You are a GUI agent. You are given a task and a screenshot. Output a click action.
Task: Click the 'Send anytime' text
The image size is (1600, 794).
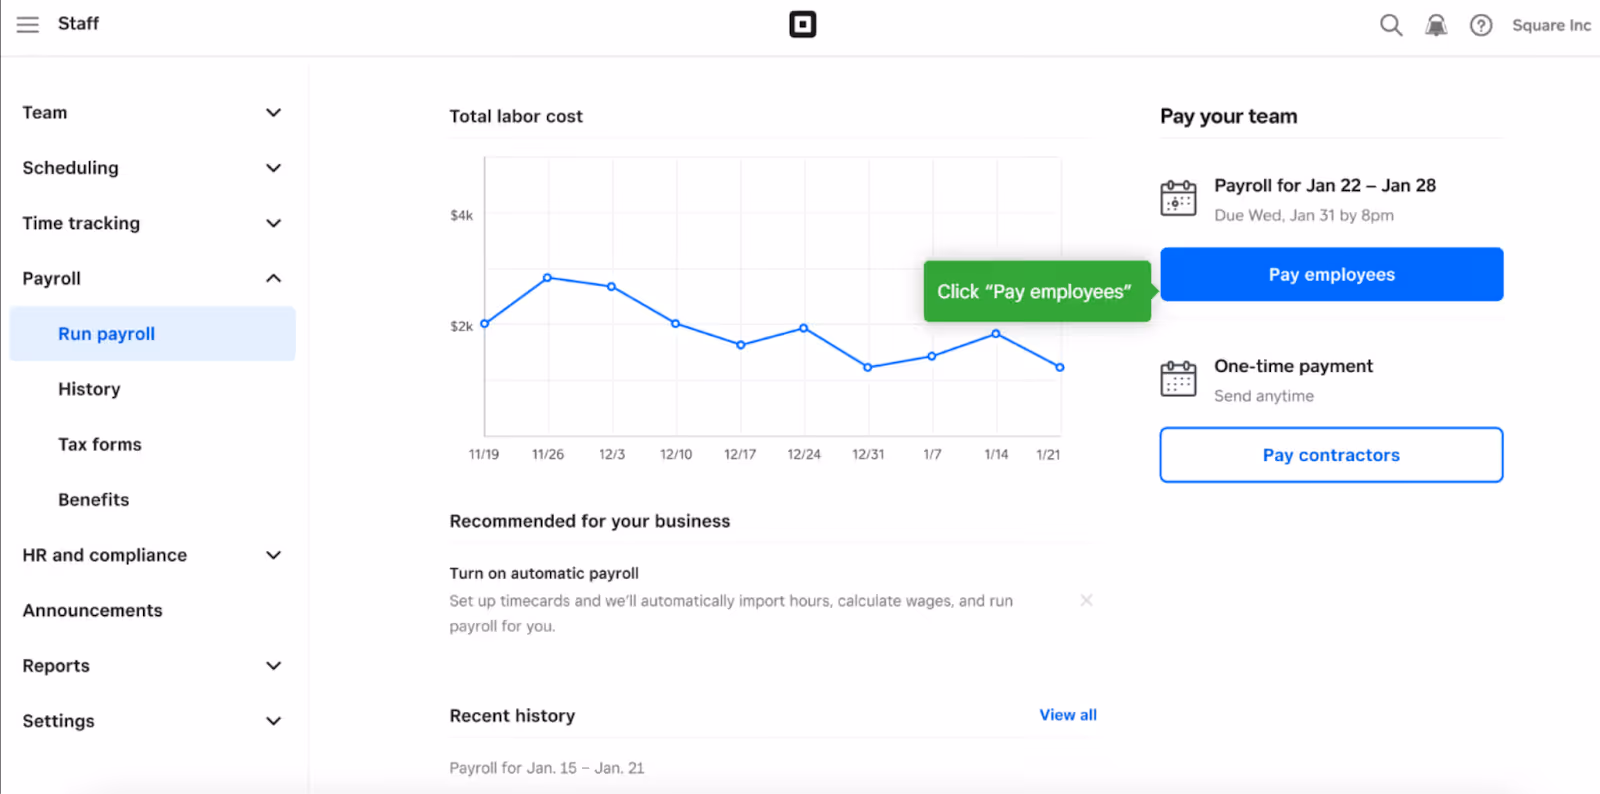1264,396
